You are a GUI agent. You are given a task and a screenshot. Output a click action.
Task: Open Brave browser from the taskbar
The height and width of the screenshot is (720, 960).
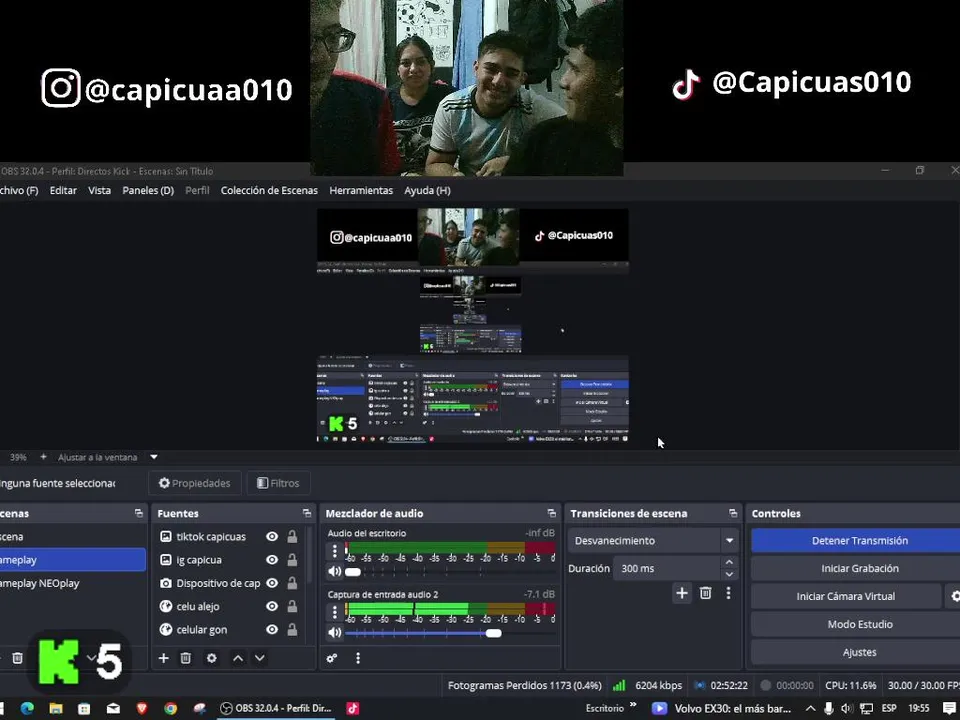click(142, 708)
